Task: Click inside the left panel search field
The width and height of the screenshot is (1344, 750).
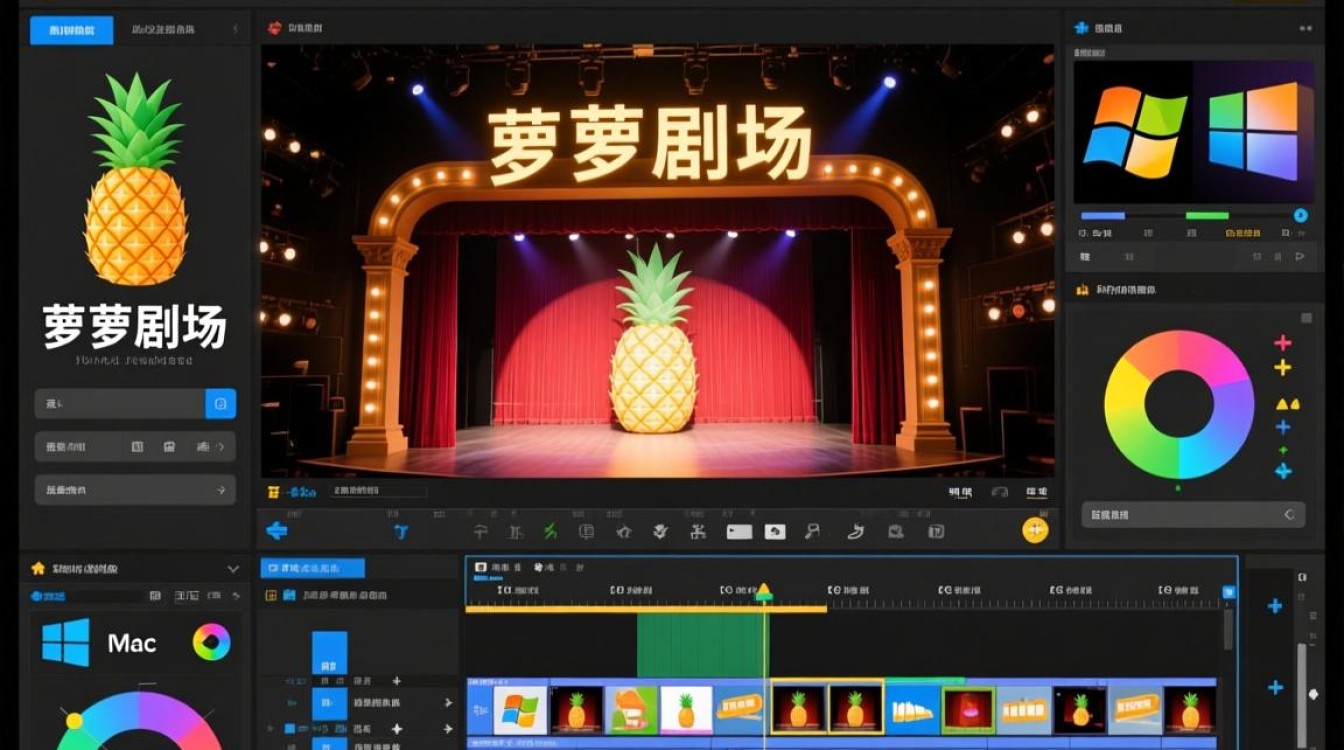Action: [120, 404]
